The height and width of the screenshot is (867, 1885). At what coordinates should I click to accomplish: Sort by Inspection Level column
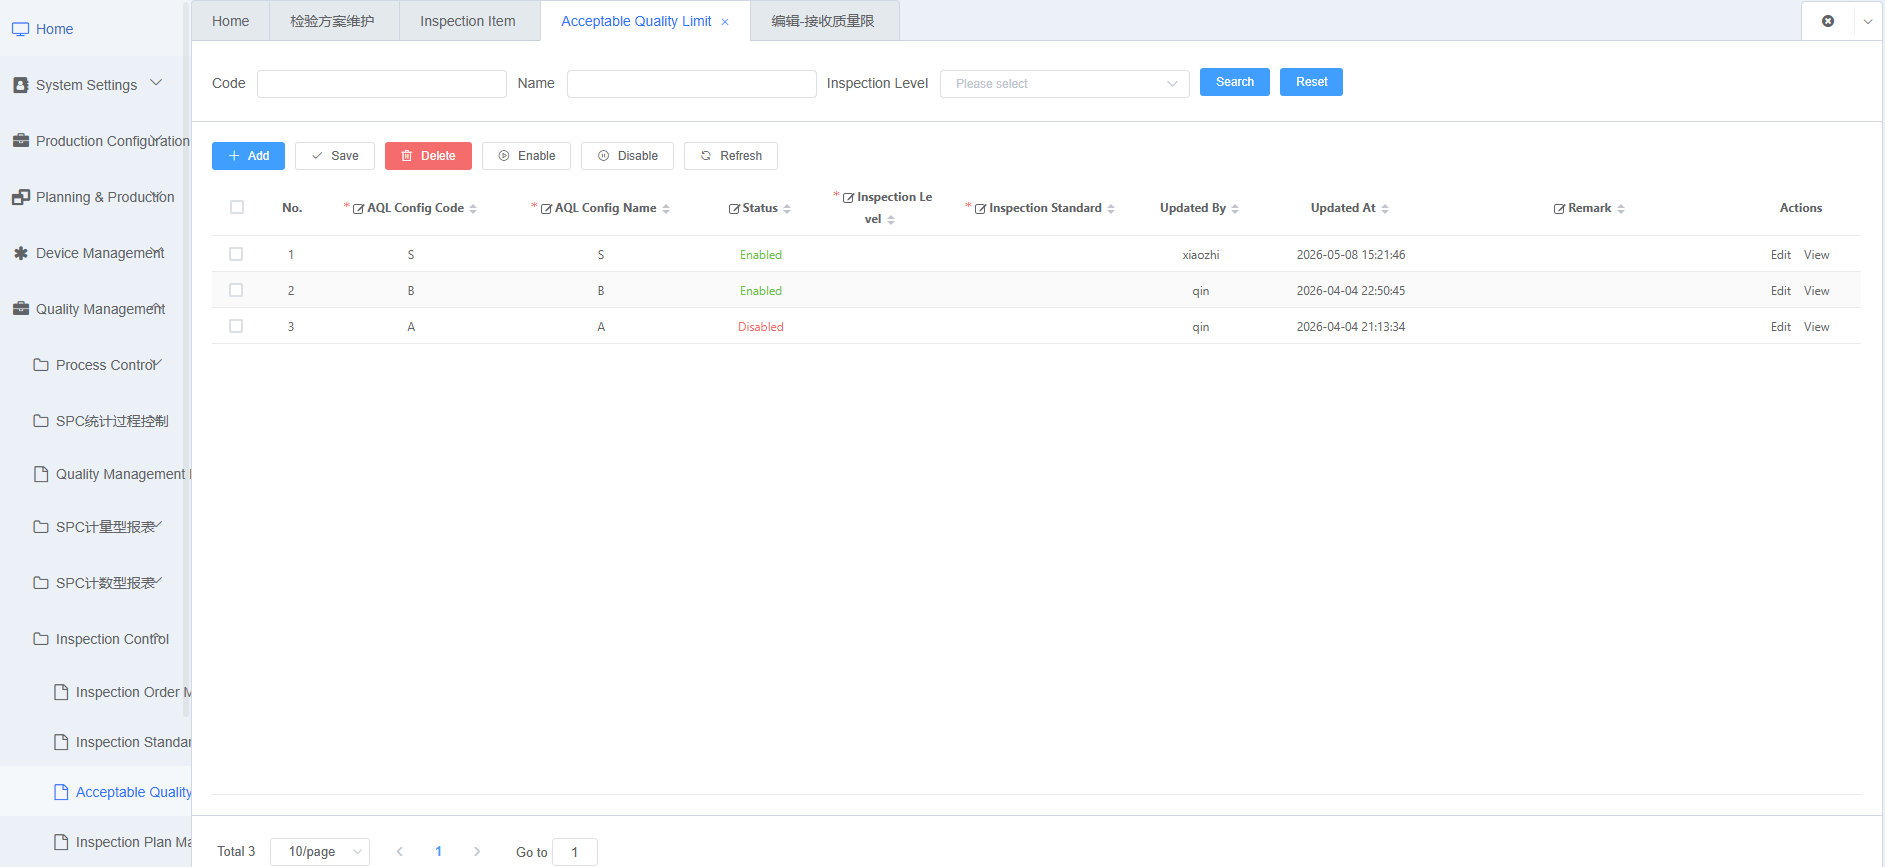[891, 220]
